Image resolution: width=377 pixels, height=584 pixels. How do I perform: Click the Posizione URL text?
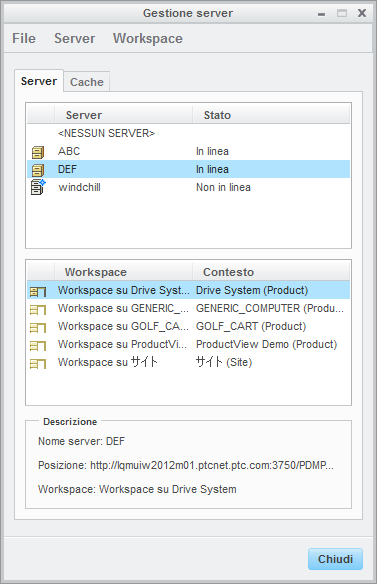[x=186, y=465]
